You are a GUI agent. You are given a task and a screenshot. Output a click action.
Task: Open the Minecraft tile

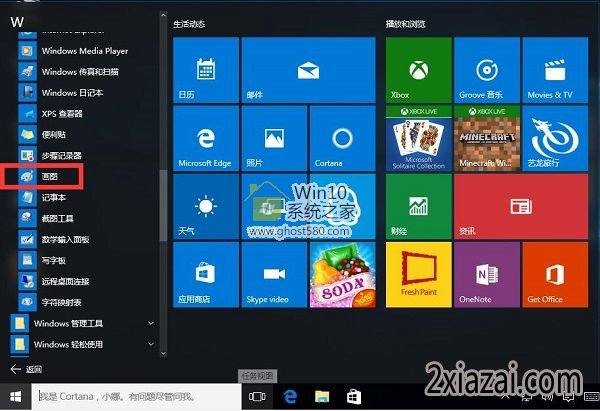coord(487,138)
